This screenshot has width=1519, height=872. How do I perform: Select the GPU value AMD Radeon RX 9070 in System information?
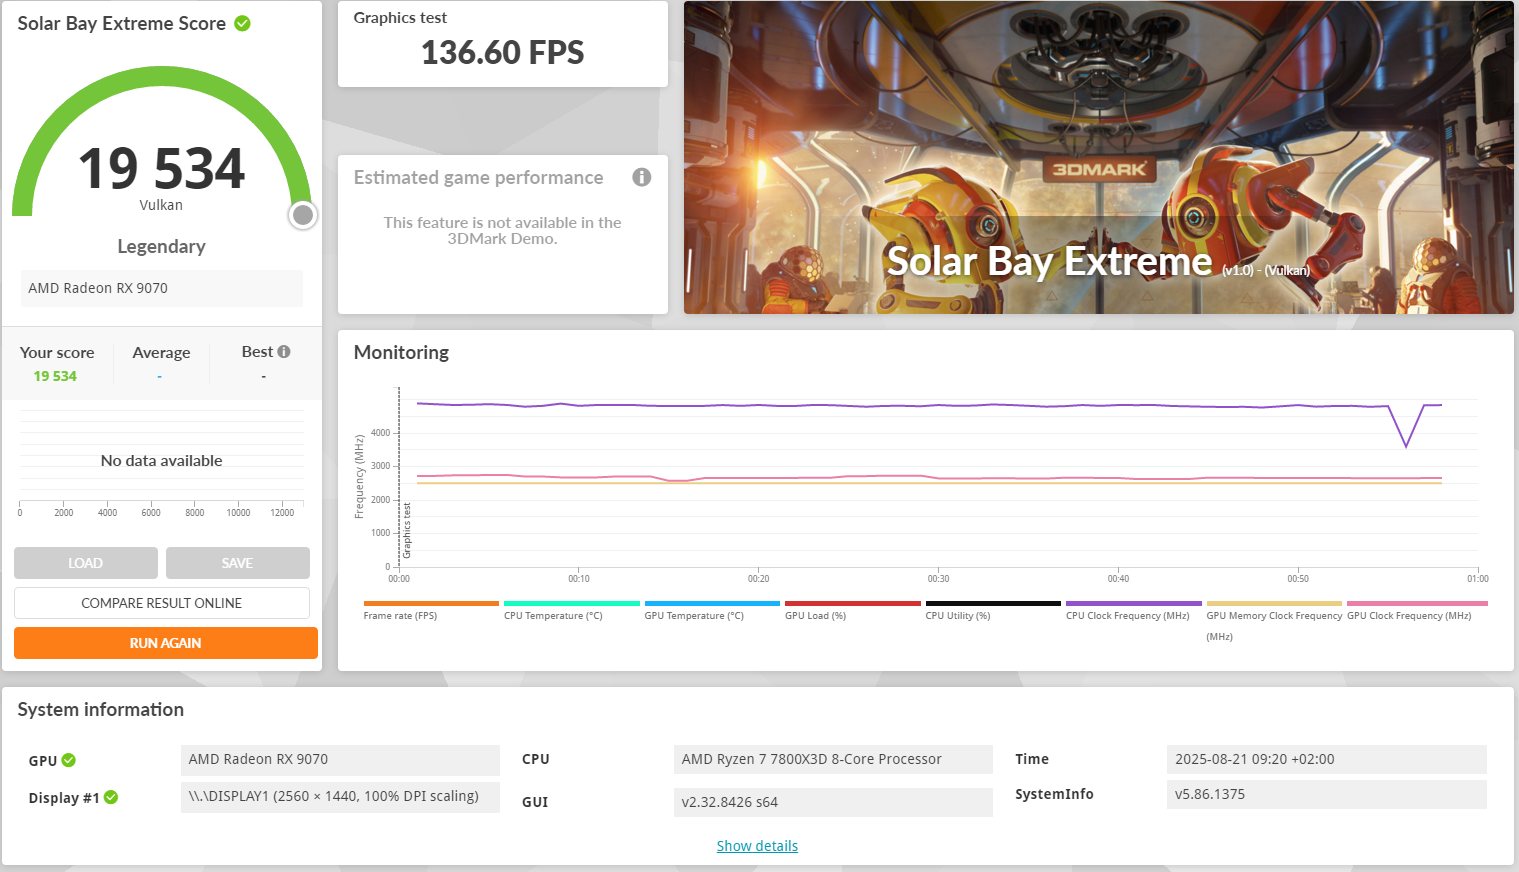click(x=340, y=760)
